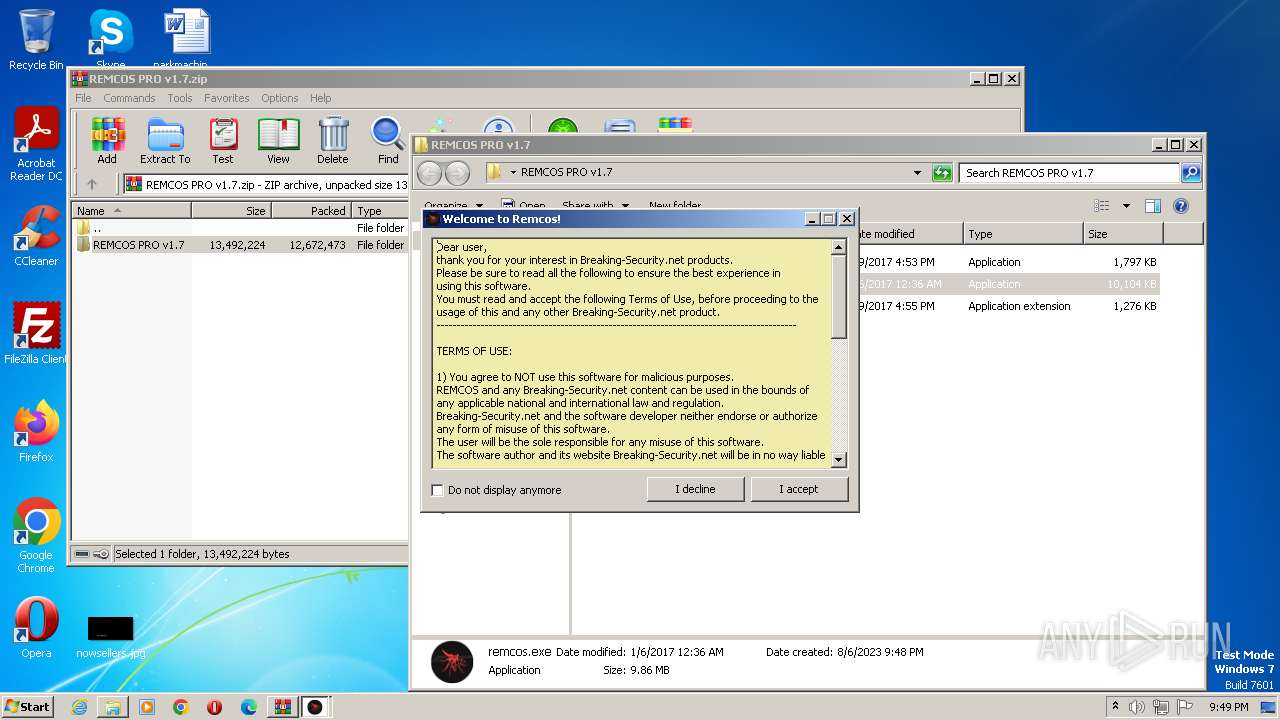Open the Recycle Bin desktop icon
This screenshot has height=720, width=1280.
click(36, 40)
